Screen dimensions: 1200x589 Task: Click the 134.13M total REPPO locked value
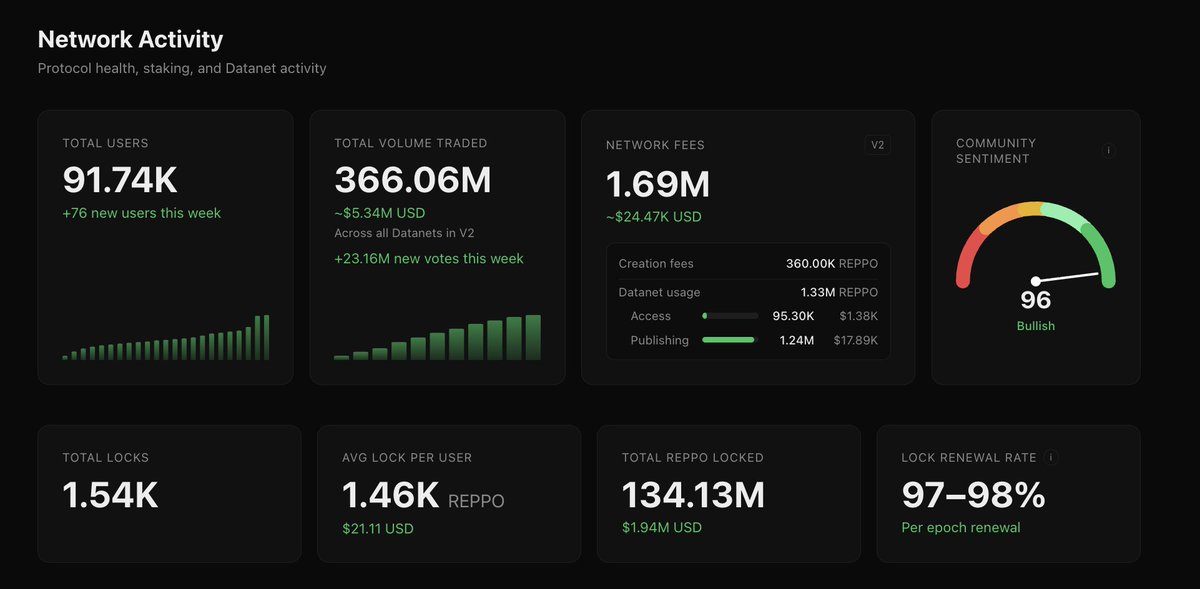693,495
